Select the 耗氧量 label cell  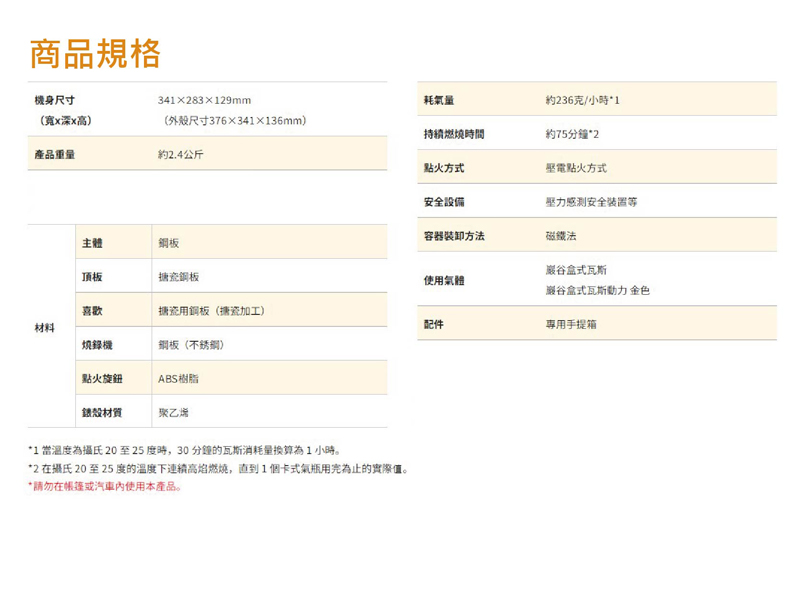tap(440, 100)
